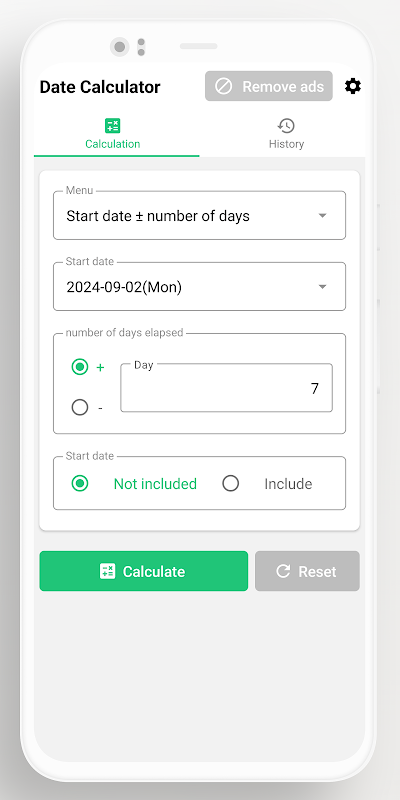Click the no-ads circle icon in Remove ads
This screenshot has width=400, height=800.
pyautogui.click(x=223, y=86)
